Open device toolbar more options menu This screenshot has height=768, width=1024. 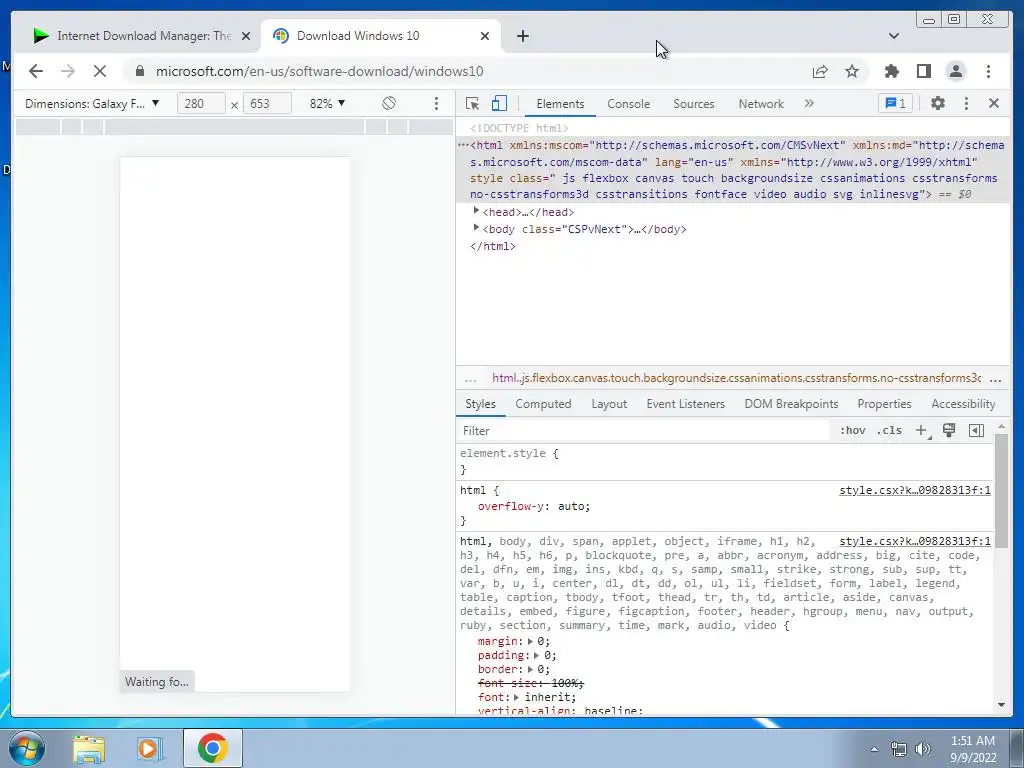(x=436, y=103)
